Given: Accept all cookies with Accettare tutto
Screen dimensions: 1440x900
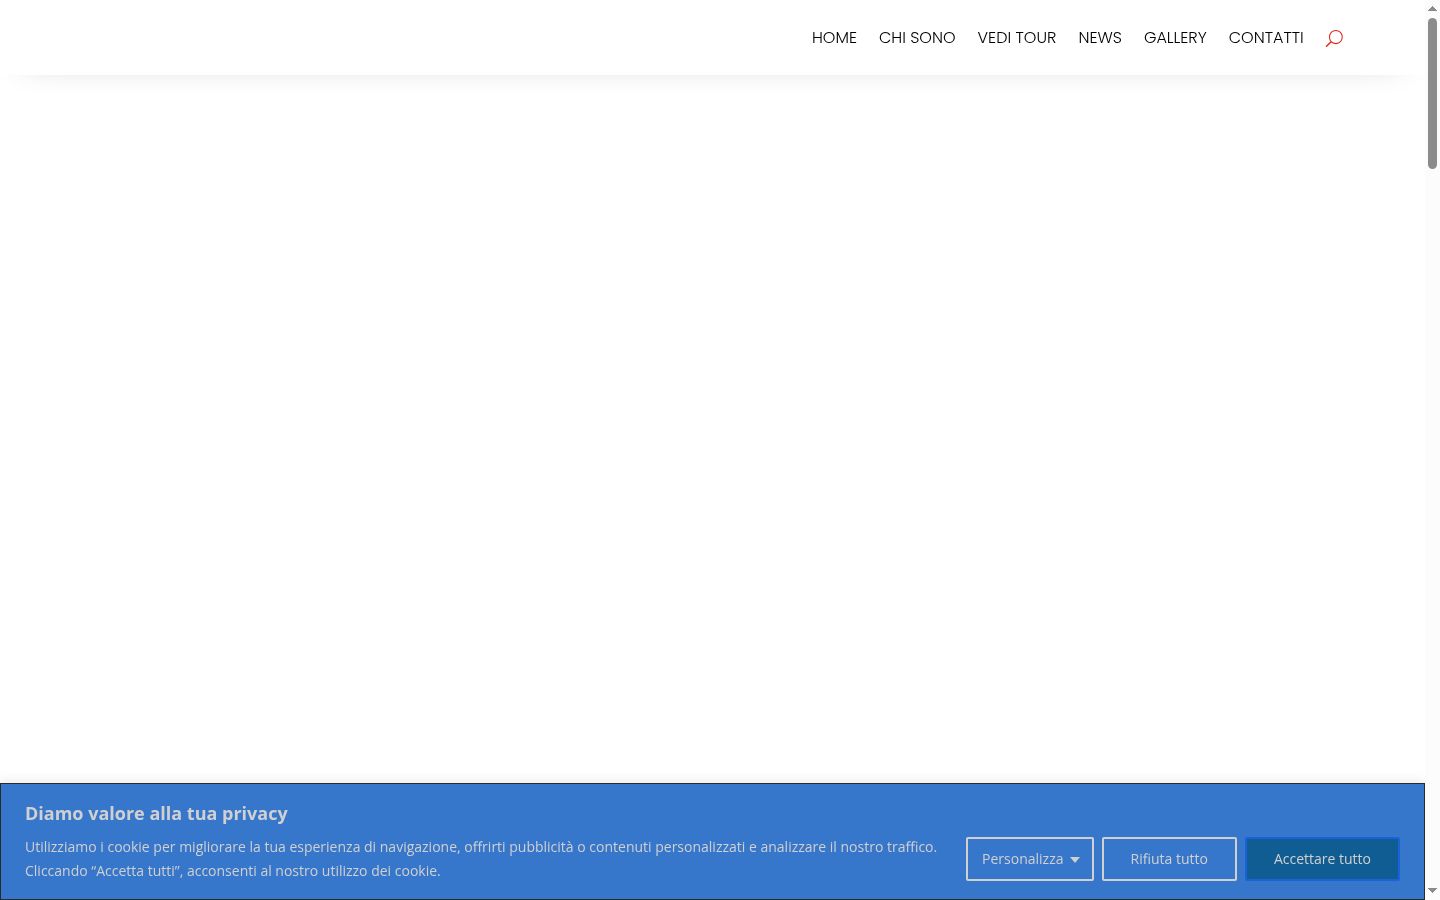Looking at the screenshot, I should 1322,859.
